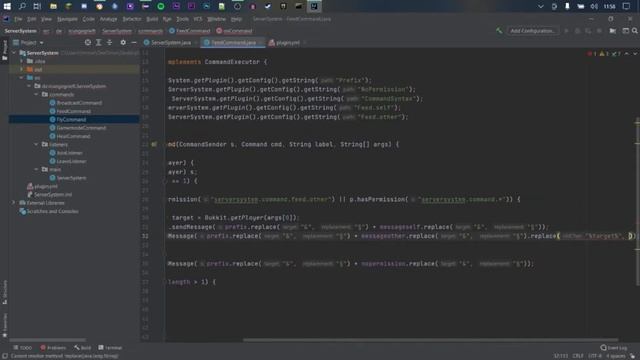The image size is (640, 360).
Task: Click the Build Project hammer icon
Action: pyautogui.click(x=499, y=31)
